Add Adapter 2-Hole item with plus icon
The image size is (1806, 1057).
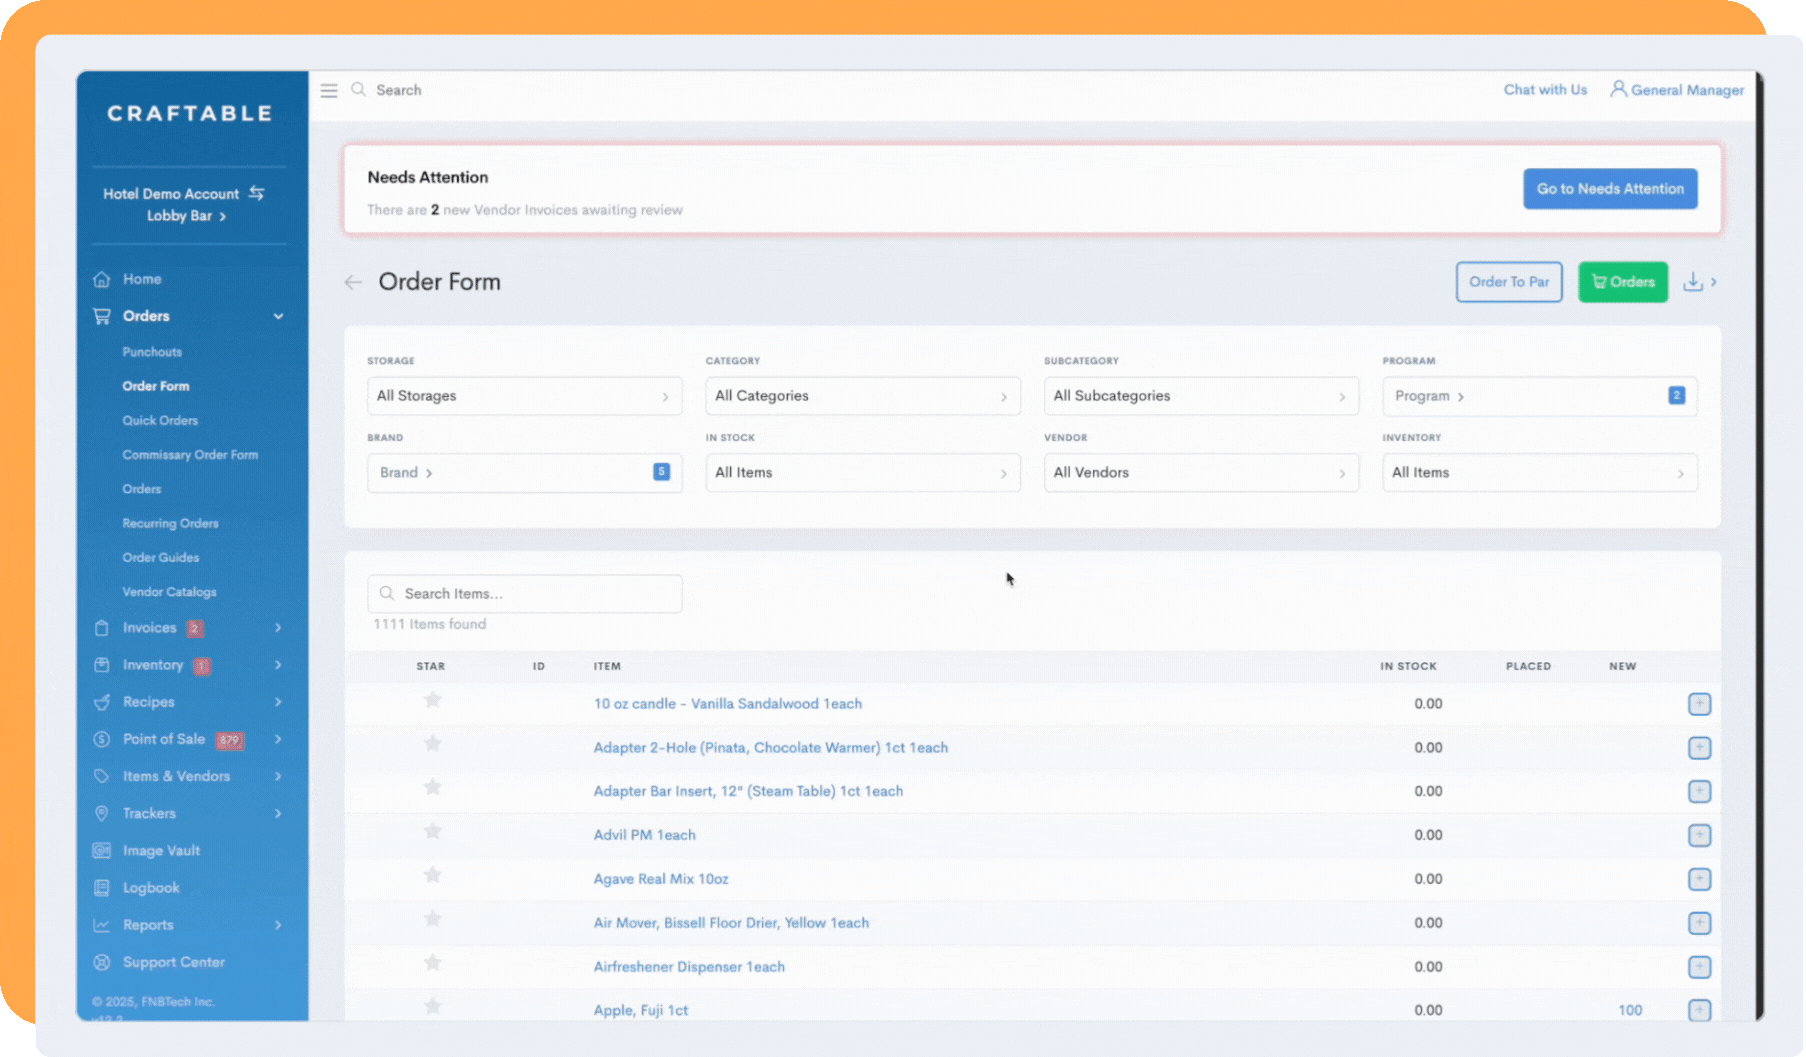click(1699, 748)
